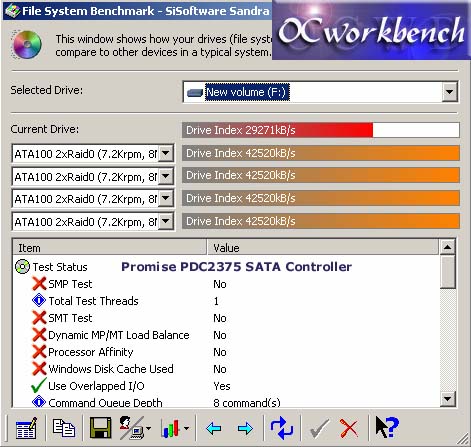Expand the first ATA100 2xRaid0 reference dropdown
This screenshot has height=447, width=471.
166,154
